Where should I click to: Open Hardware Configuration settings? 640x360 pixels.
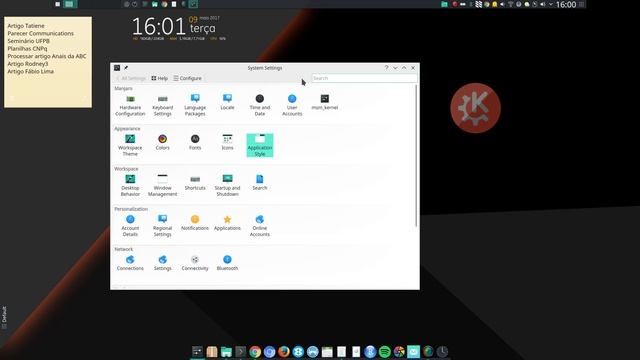click(130, 105)
